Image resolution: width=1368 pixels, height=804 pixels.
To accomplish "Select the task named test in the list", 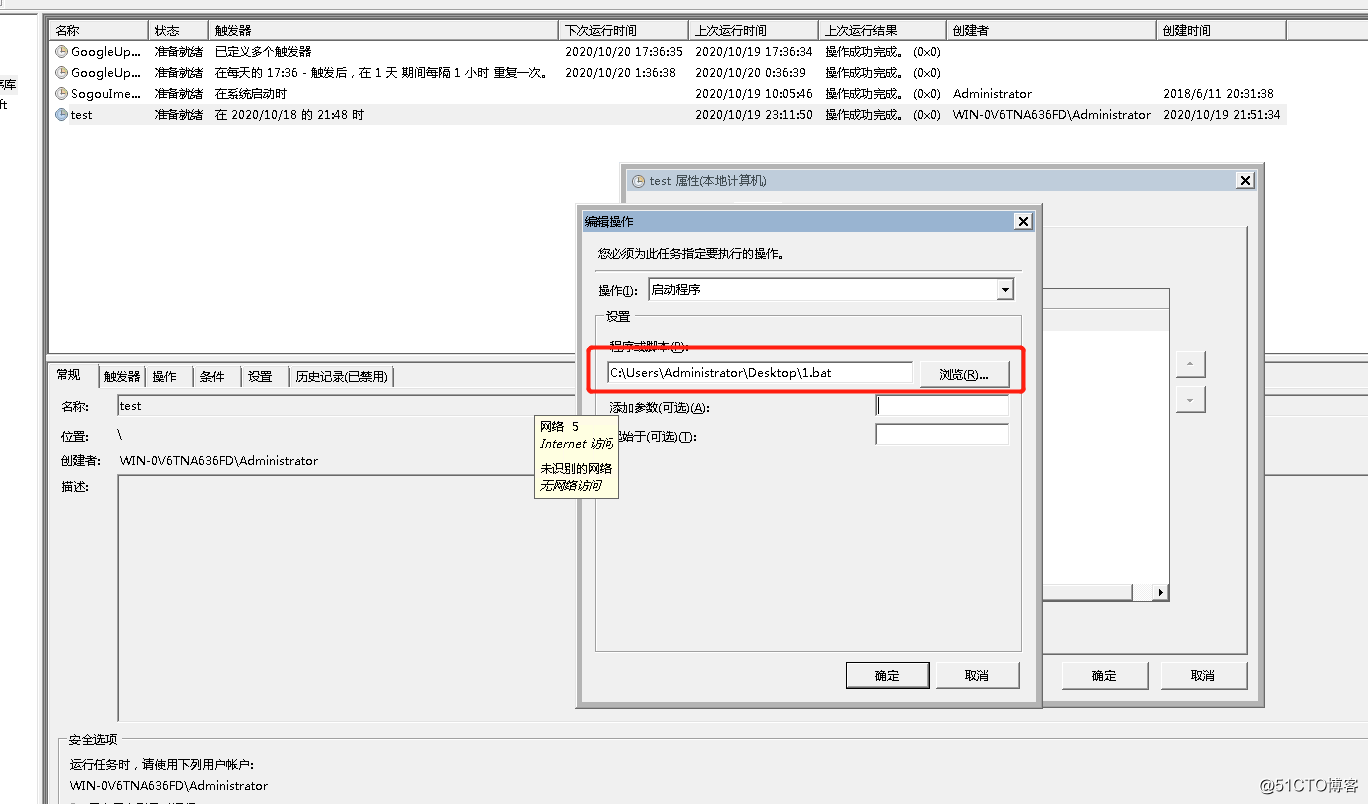I will point(82,115).
